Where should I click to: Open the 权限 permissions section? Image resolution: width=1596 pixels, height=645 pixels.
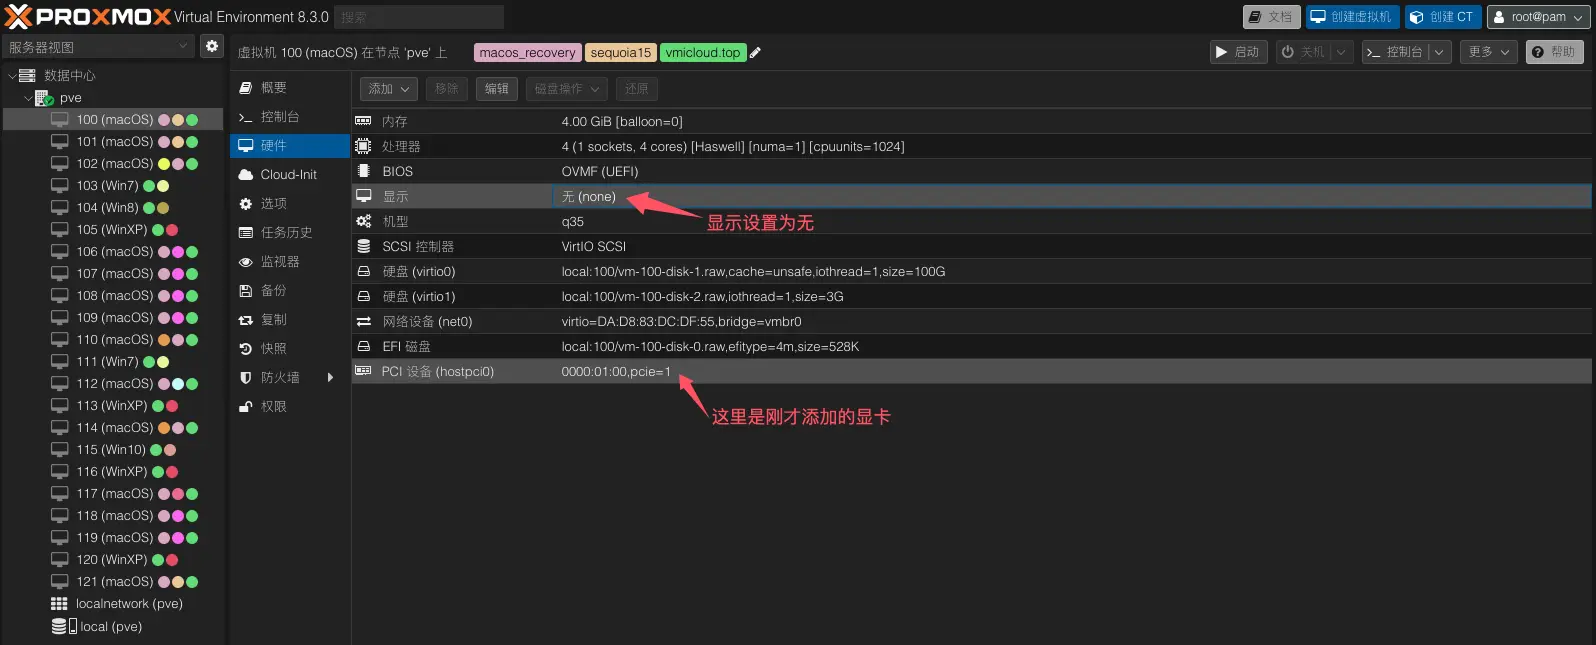pos(290,406)
